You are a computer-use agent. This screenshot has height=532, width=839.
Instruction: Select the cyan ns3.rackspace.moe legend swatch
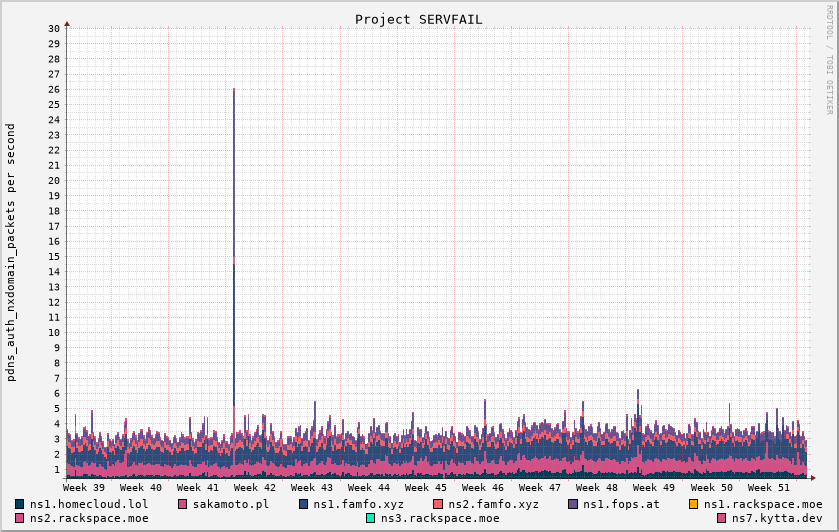[x=371, y=518]
